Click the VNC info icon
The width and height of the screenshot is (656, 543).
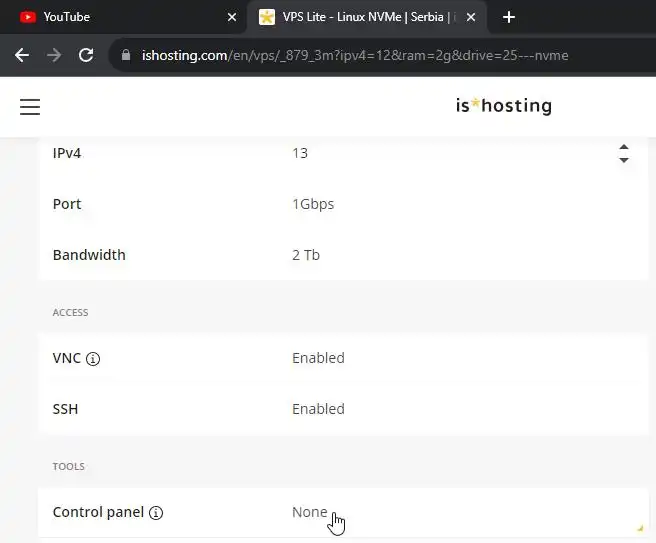click(93, 359)
